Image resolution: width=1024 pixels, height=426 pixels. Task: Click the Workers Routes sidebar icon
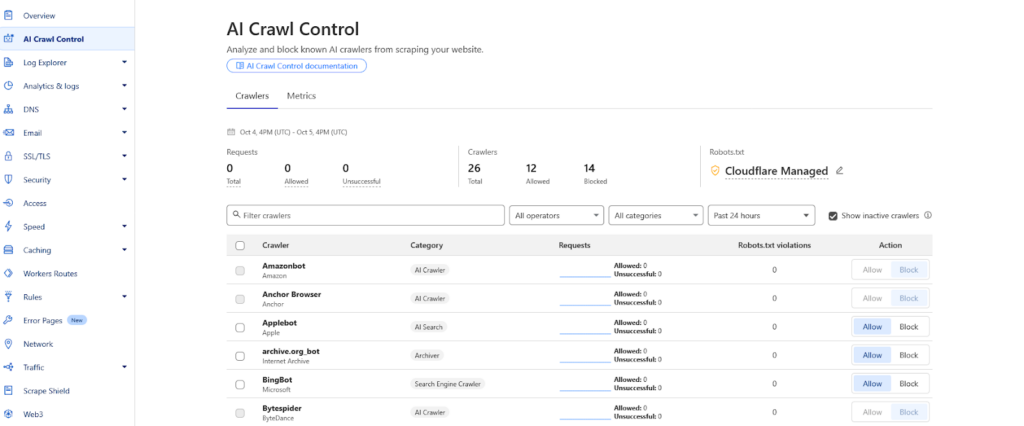coord(9,273)
